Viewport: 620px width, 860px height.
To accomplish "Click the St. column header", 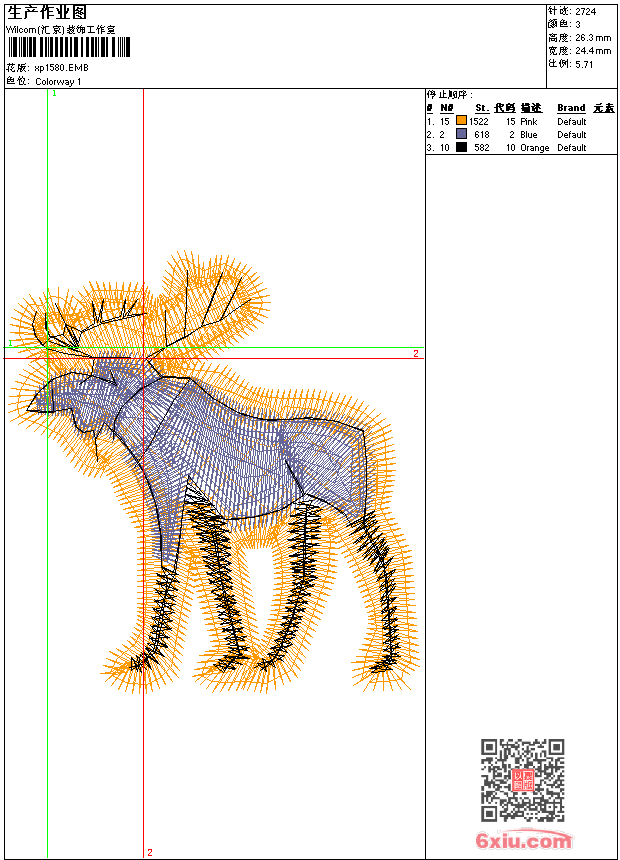I will [481, 108].
